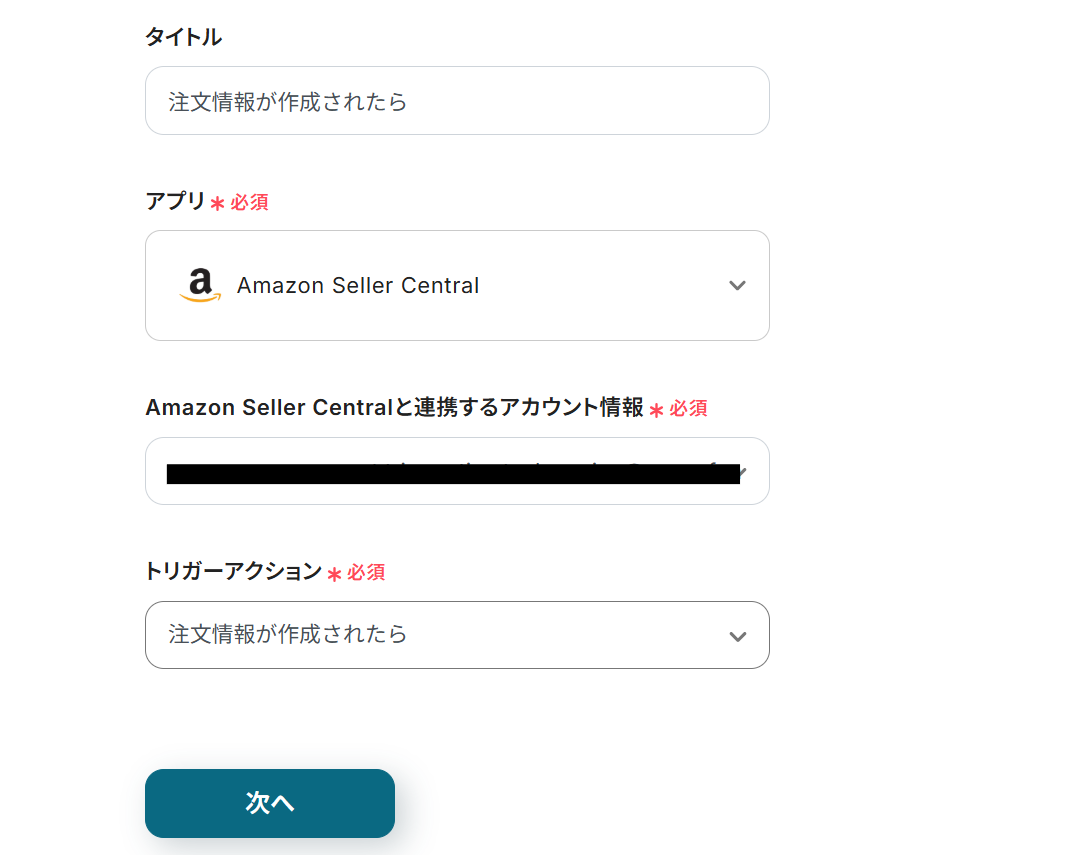Open trigger combo showing 注文情報が作成されたら

(457, 635)
